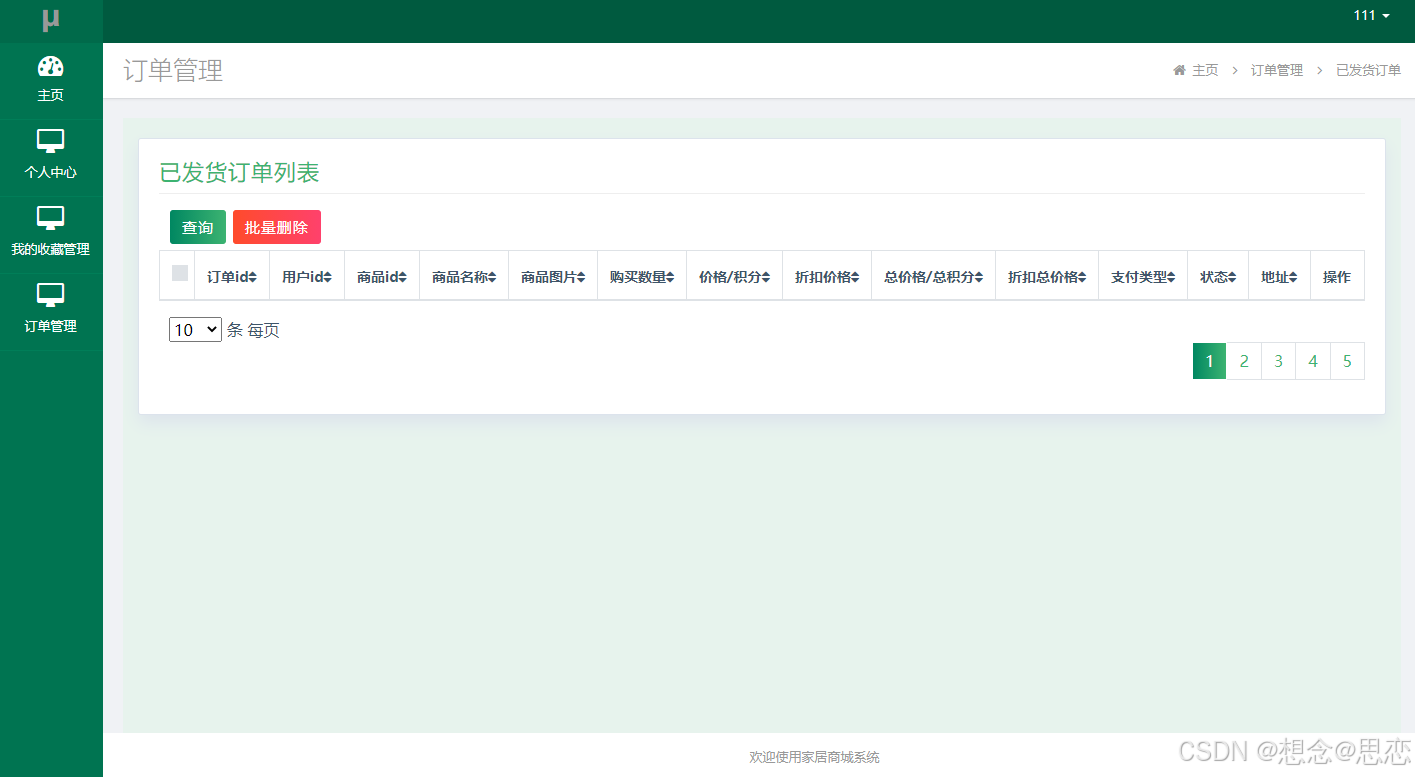Viewport: 1415px width, 777px height.
Task: Click the dashboard gauge icon for 主页
Action: (x=50, y=66)
